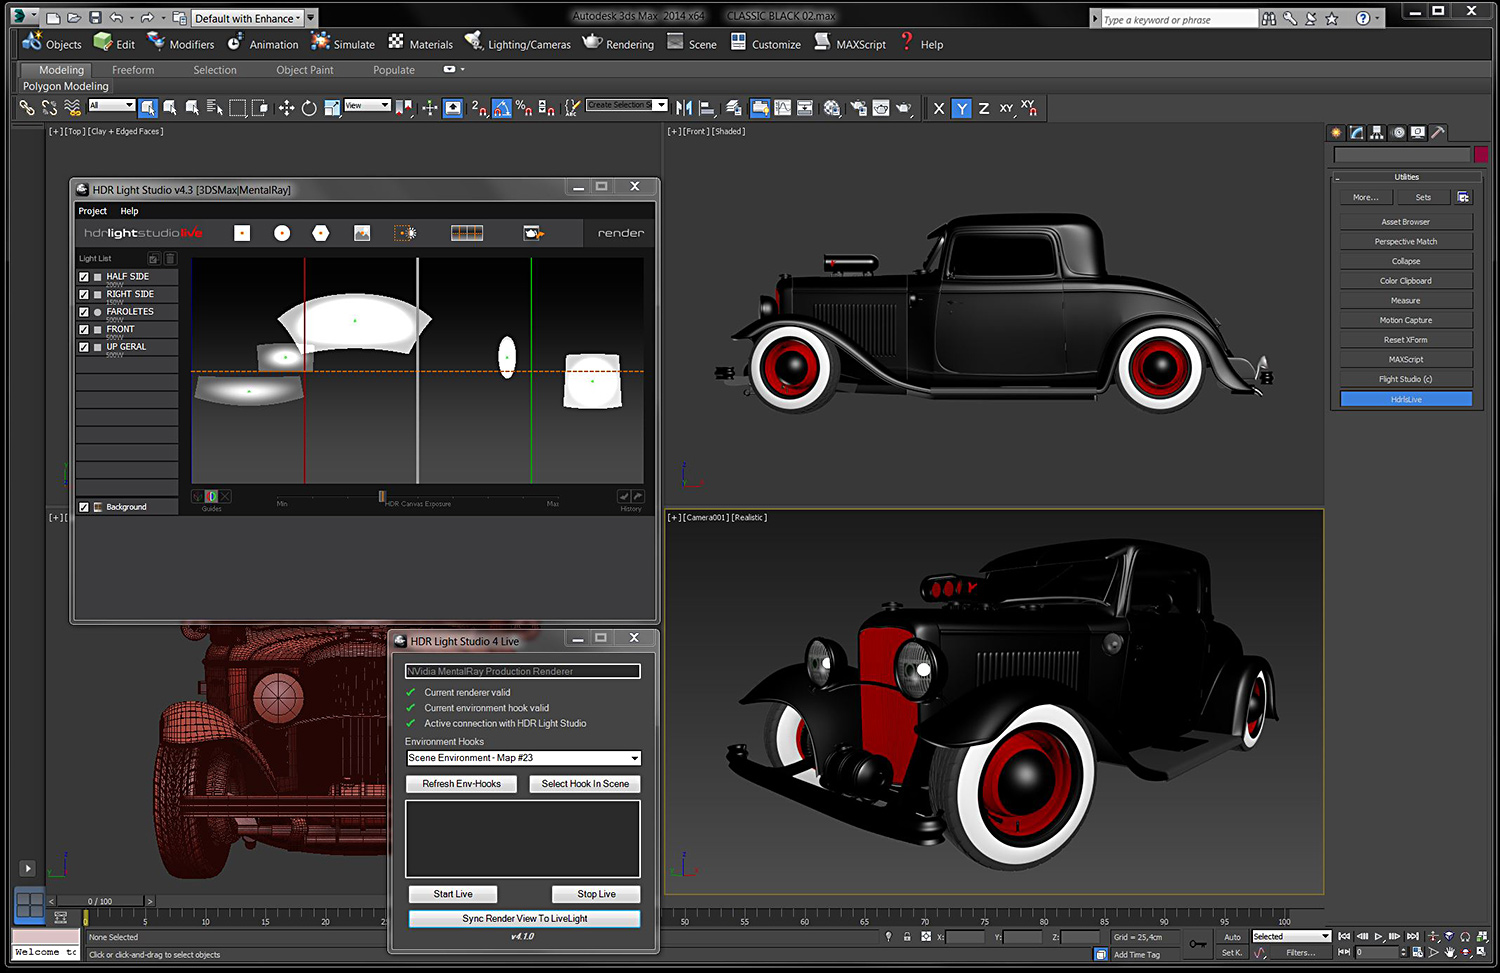
Task: Click the Mirror tool icon
Action: click(684, 108)
